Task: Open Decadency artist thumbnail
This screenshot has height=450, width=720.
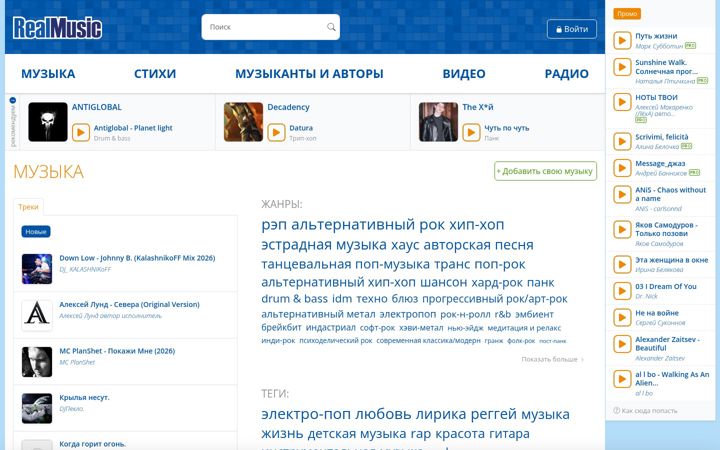Action: point(243,122)
